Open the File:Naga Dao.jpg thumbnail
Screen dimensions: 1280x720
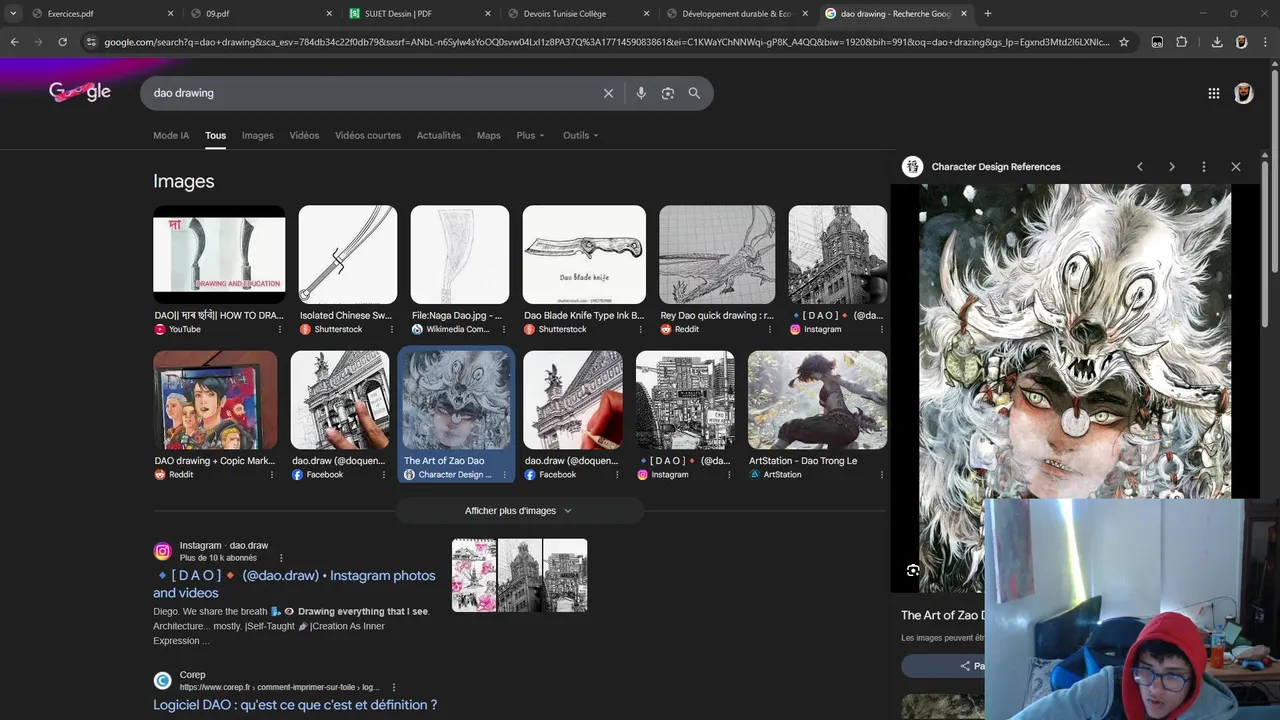[460, 255]
